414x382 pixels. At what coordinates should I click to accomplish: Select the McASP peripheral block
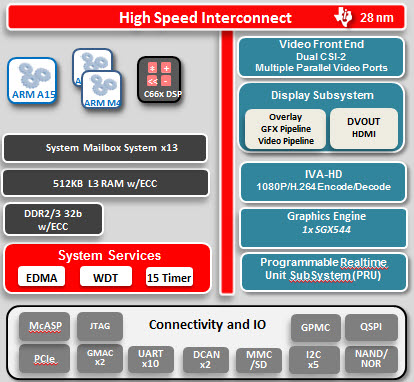point(45,326)
